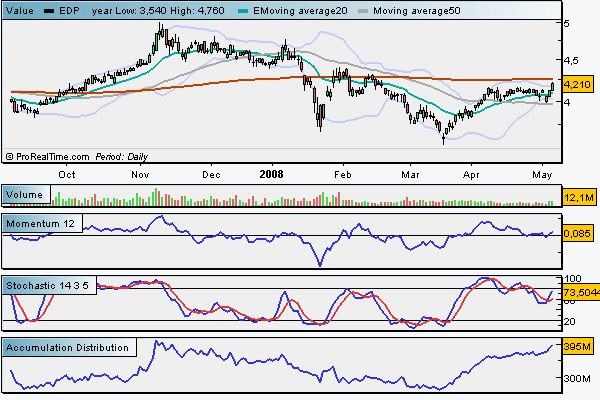
Task: Click the 'Oct' date axis label
Action: pyautogui.click(x=67, y=175)
